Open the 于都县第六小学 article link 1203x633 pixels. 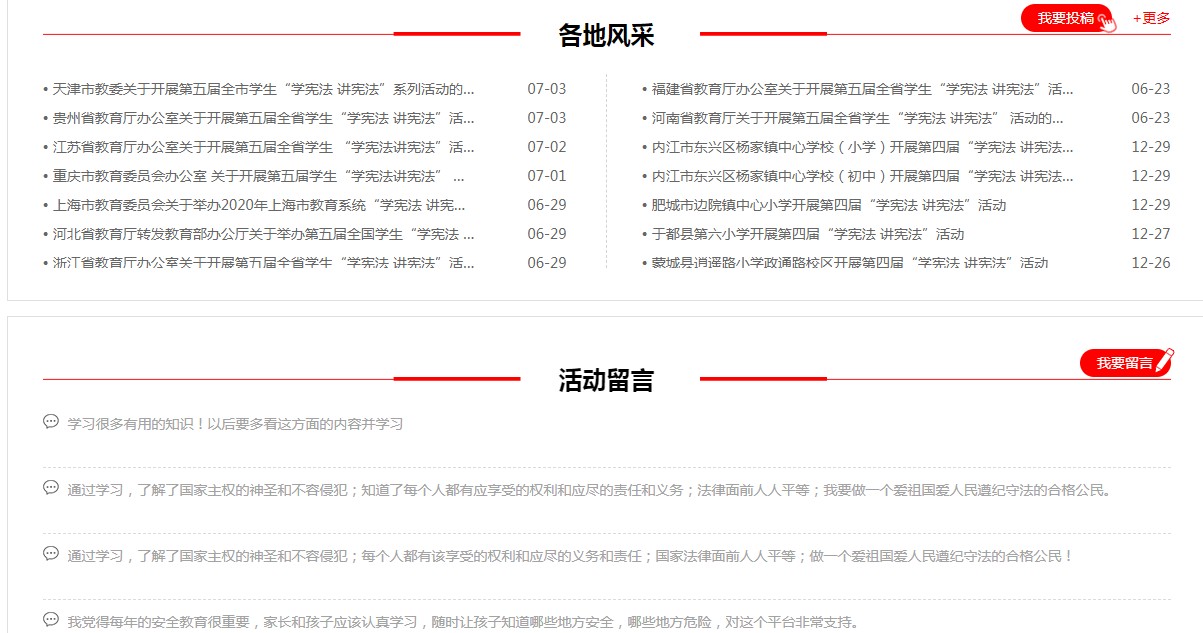tap(808, 234)
